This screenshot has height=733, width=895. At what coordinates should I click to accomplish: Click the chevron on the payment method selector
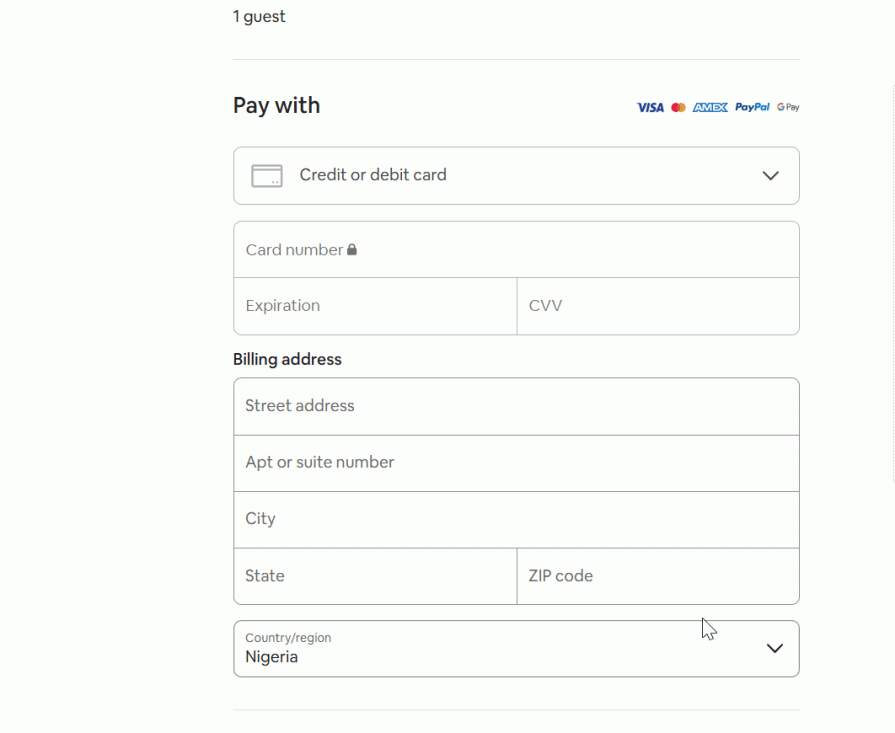click(770, 175)
